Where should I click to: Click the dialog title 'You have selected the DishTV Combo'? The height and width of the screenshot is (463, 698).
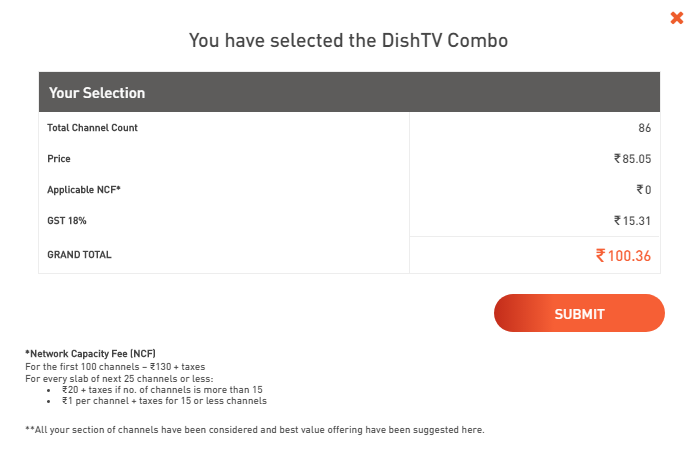click(x=349, y=41)
